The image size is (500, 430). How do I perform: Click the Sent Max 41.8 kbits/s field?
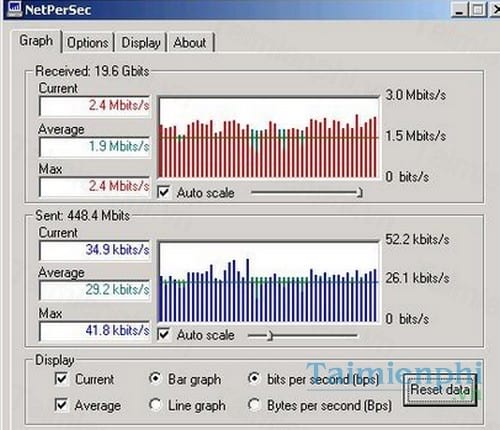tap(95, 331)
